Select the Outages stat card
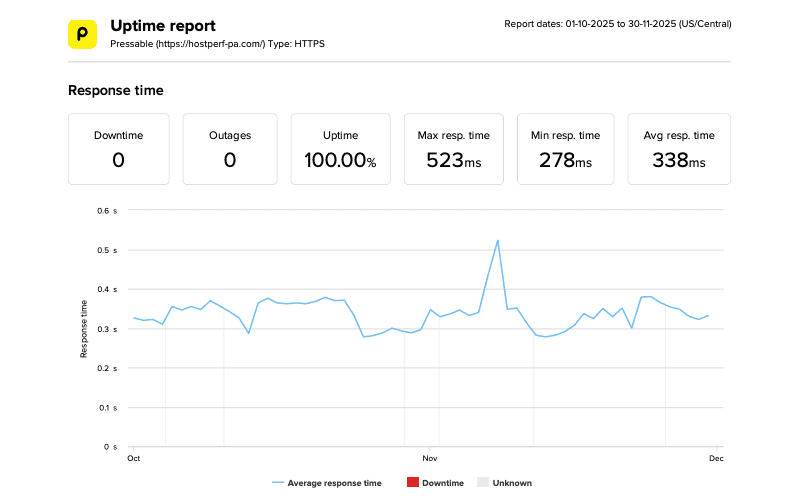Viewport: 793px width, 500px height. point(230,149)
